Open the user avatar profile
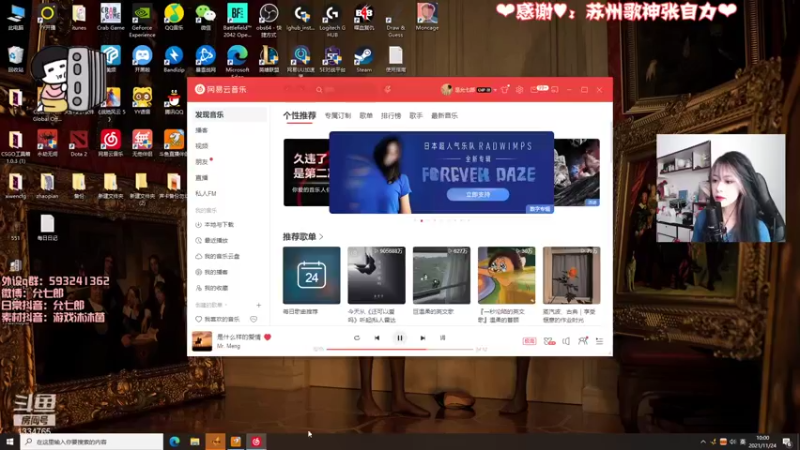This screenshot has height=450, width=800. 446,89
